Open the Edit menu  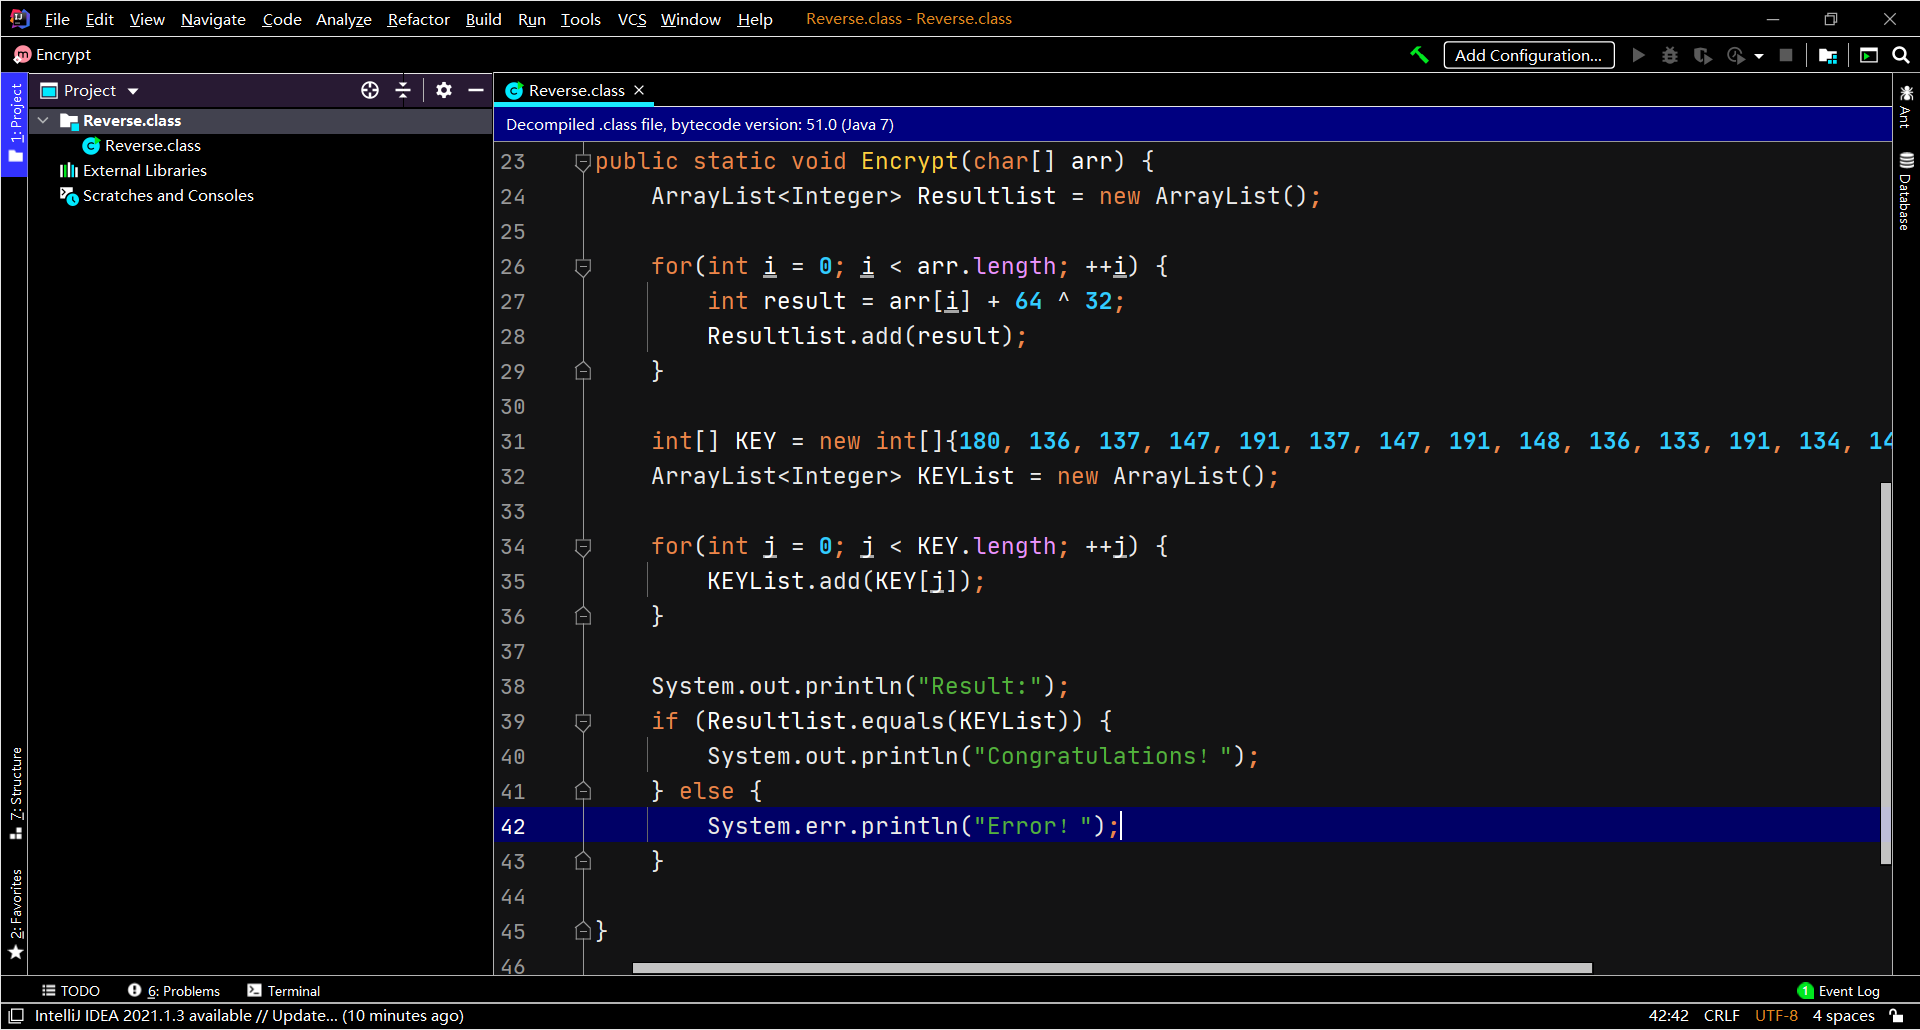(x=99, y=19)
